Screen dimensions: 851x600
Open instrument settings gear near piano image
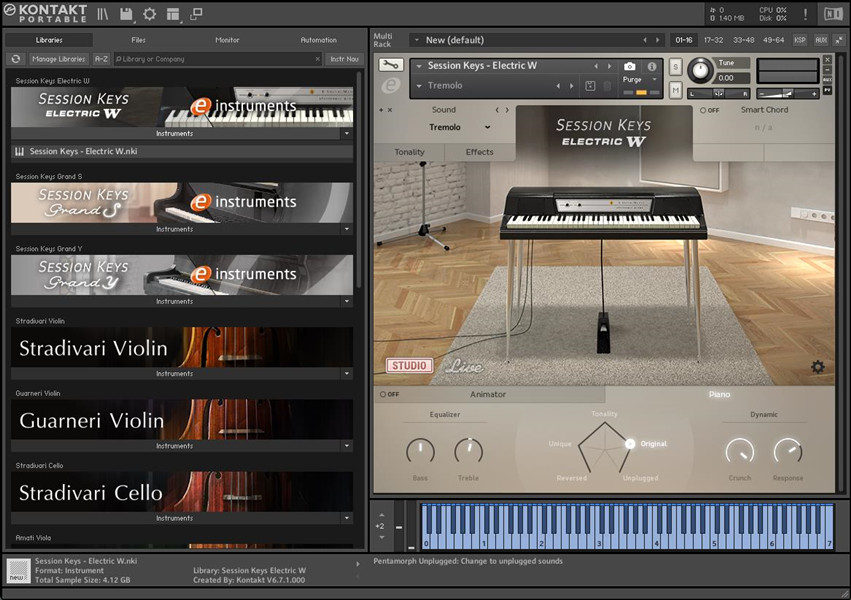click(x=817, y=367)
